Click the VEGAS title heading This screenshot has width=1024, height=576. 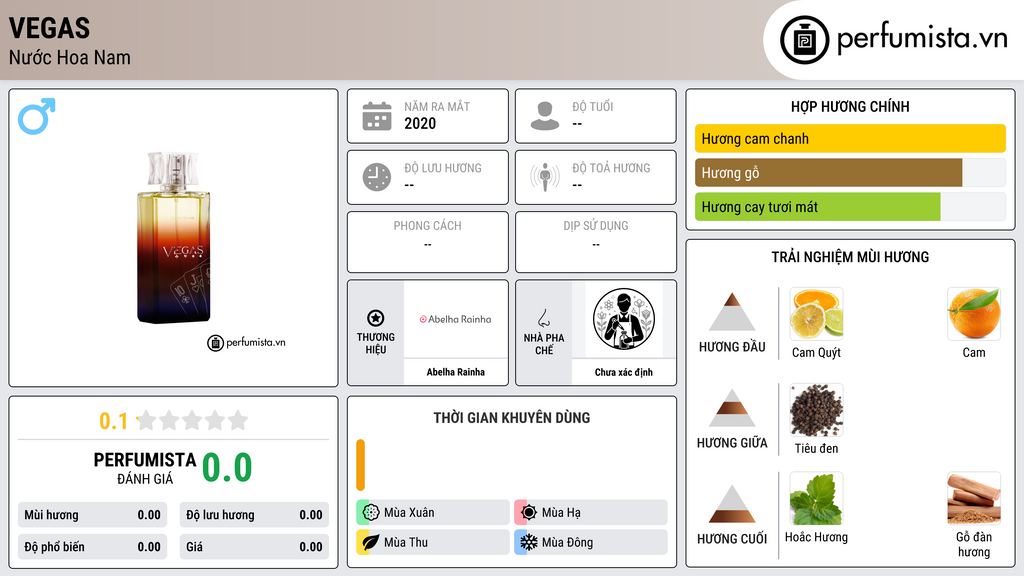(50, 28)
